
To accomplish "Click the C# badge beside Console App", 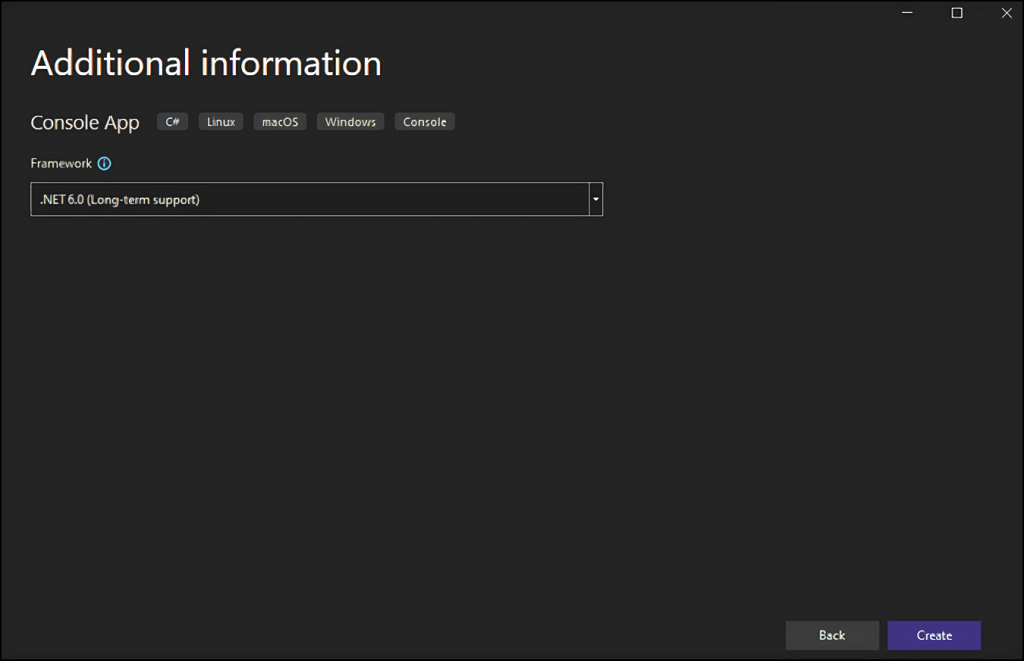I will point(171,121).
